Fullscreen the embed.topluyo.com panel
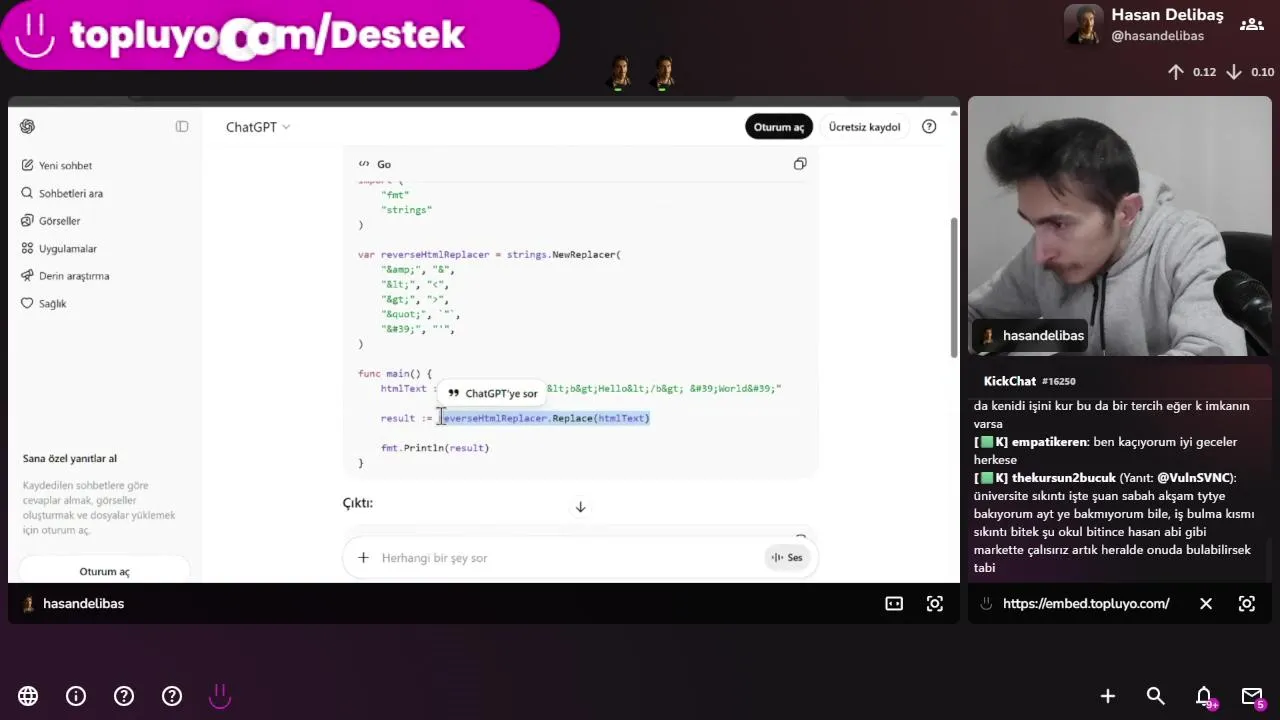The height and width of the screenshot is (720, 1280). [1247, 603]
